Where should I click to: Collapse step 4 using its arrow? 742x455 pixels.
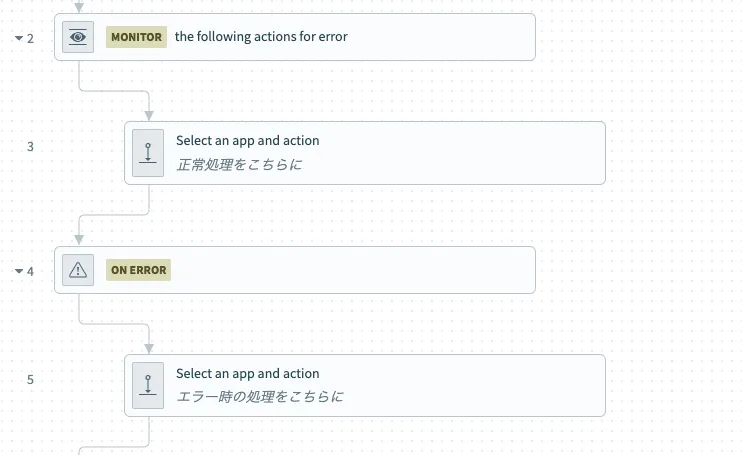(x=18, y=271)
